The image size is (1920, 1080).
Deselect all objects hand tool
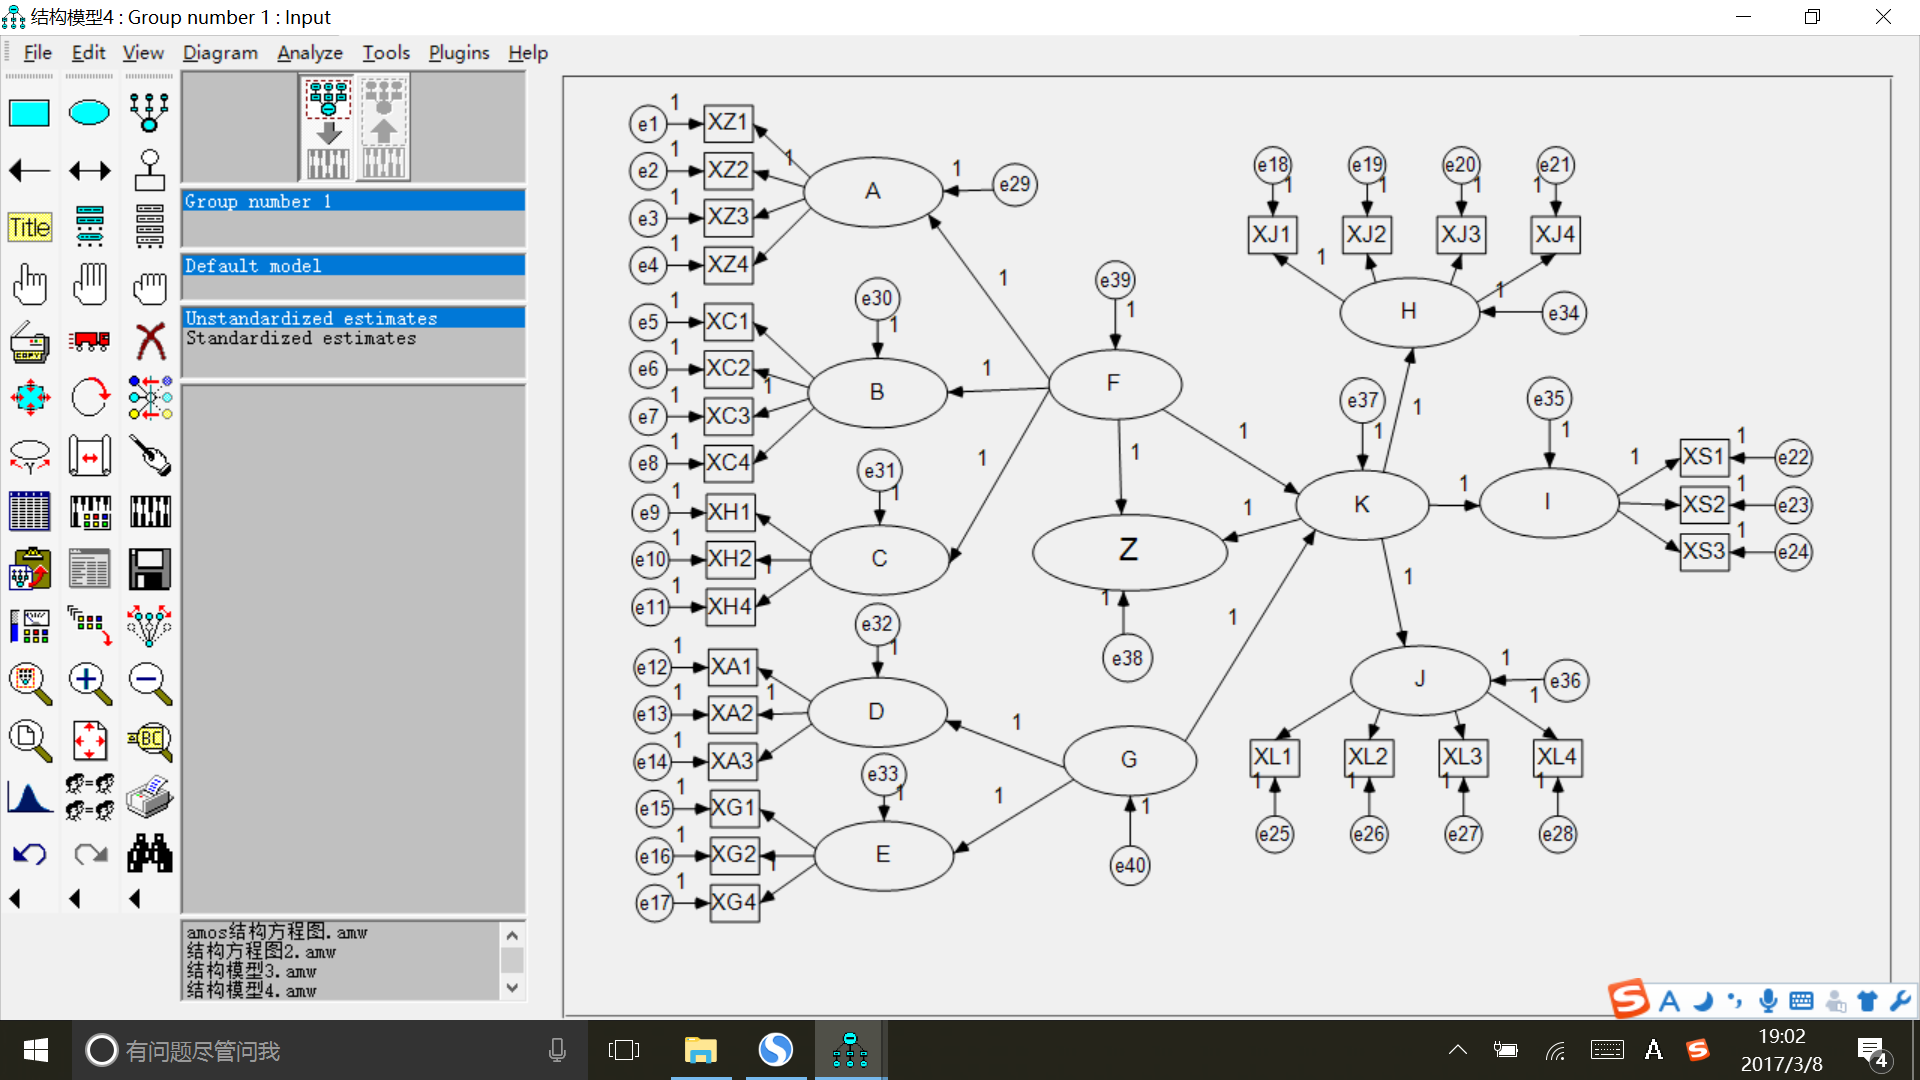(x=149, y=285)
